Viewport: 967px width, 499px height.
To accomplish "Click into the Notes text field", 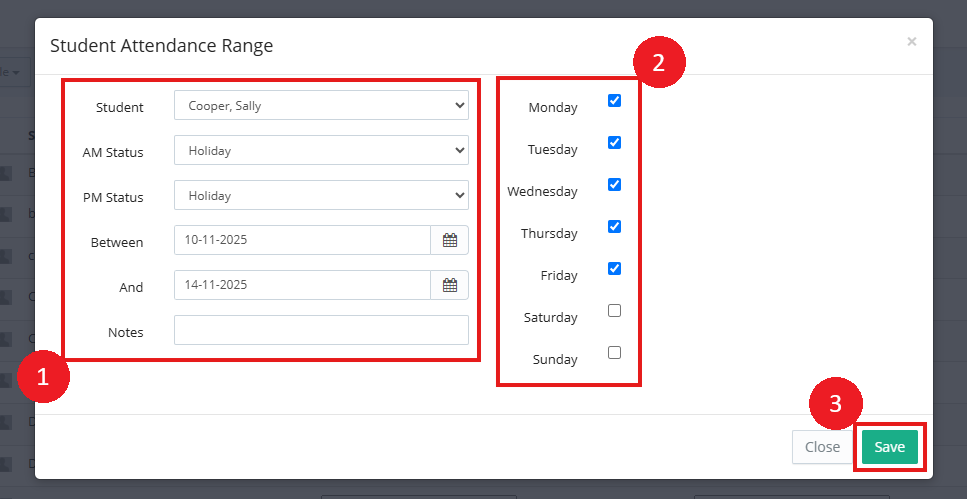I will tap(321, 331).
